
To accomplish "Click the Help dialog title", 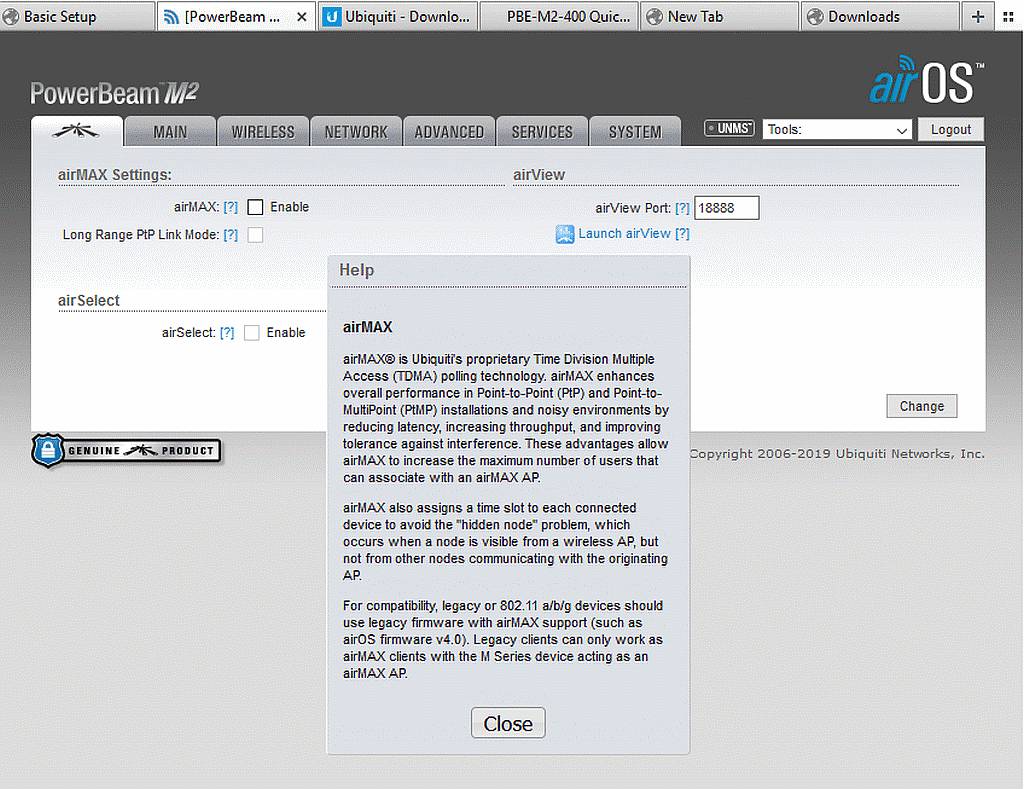I will [357, 270].
